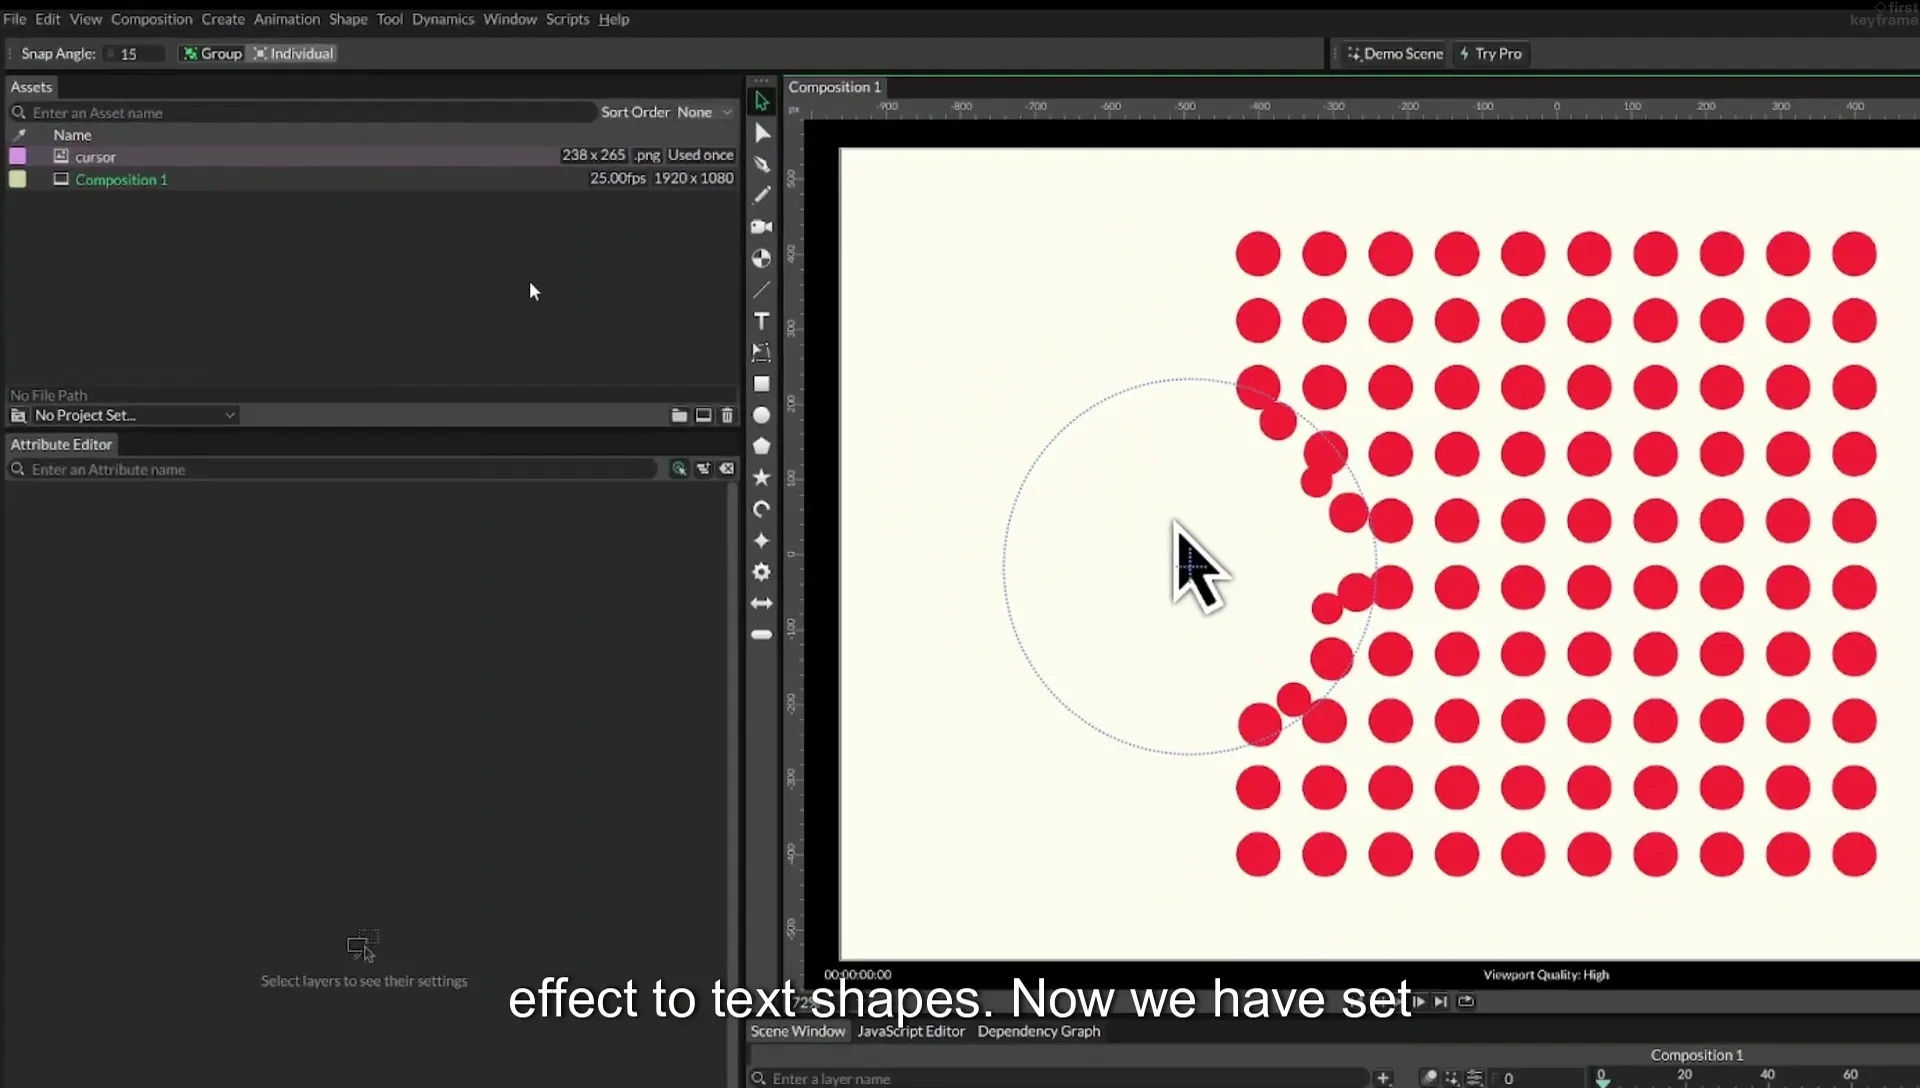Switch to the Dependency Graph tab

(1038, 1031)
